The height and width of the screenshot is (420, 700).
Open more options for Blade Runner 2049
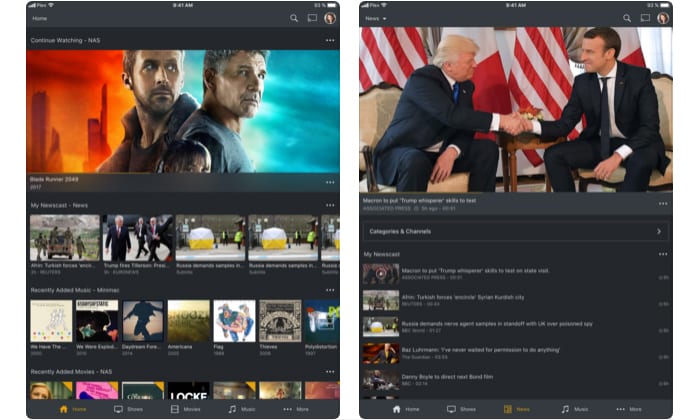click(x=330, y=182)
